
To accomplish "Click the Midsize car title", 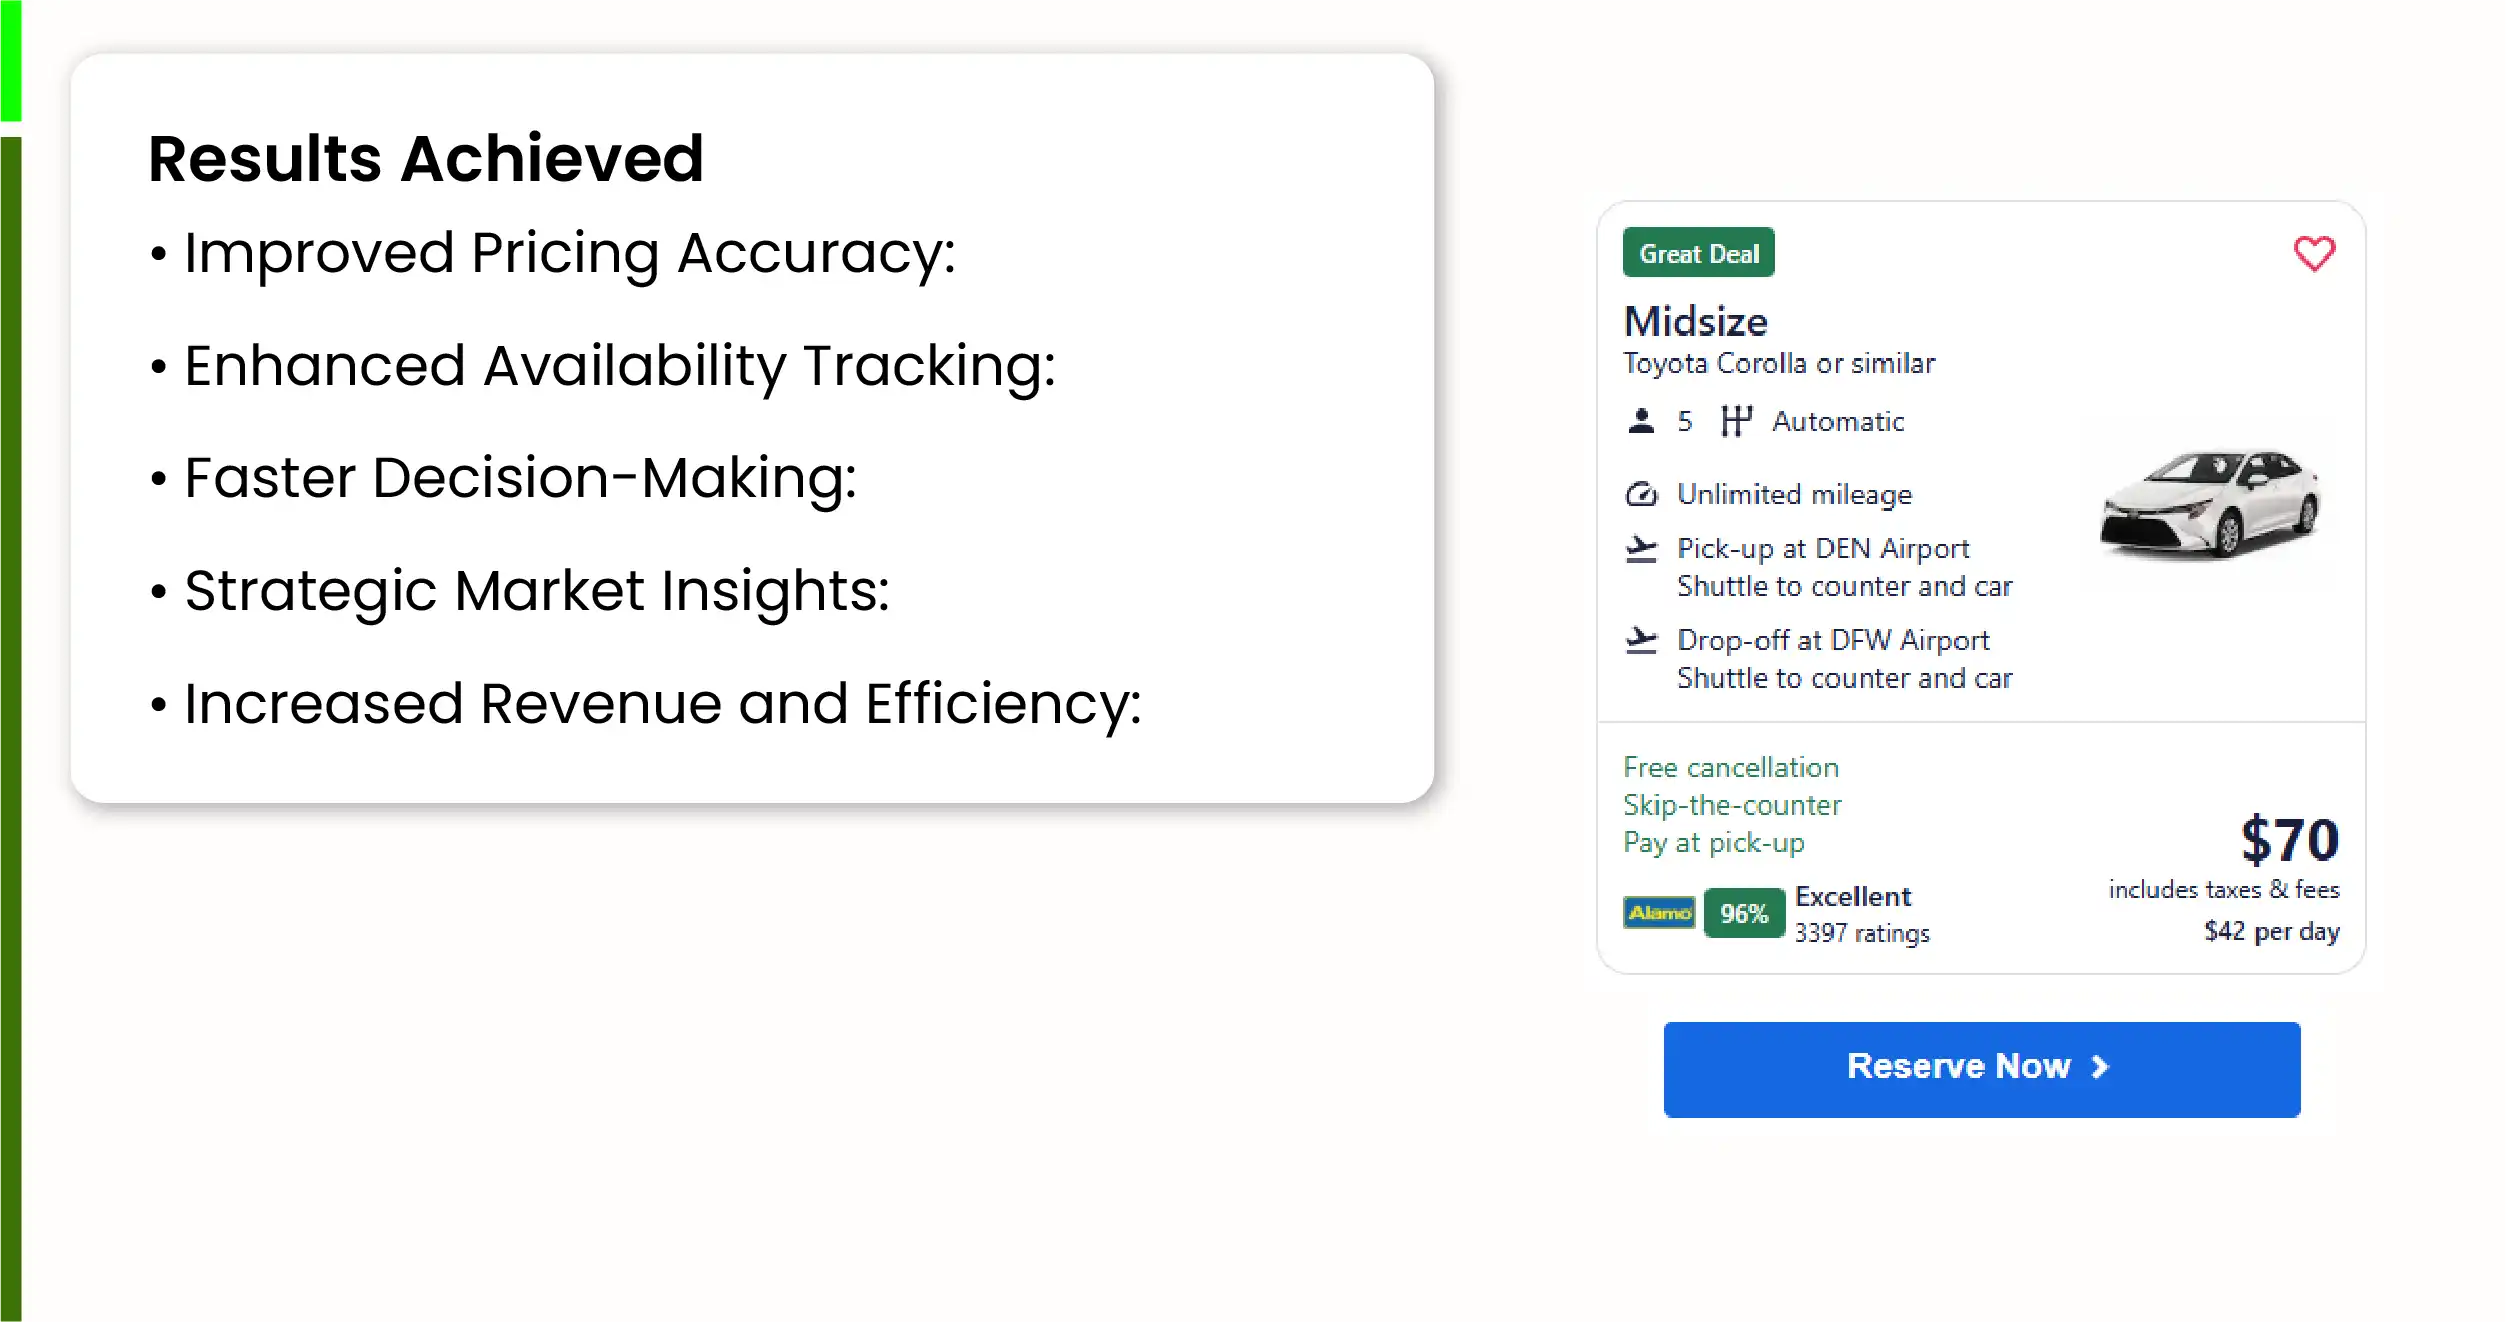I will [x=1696, y=321].
